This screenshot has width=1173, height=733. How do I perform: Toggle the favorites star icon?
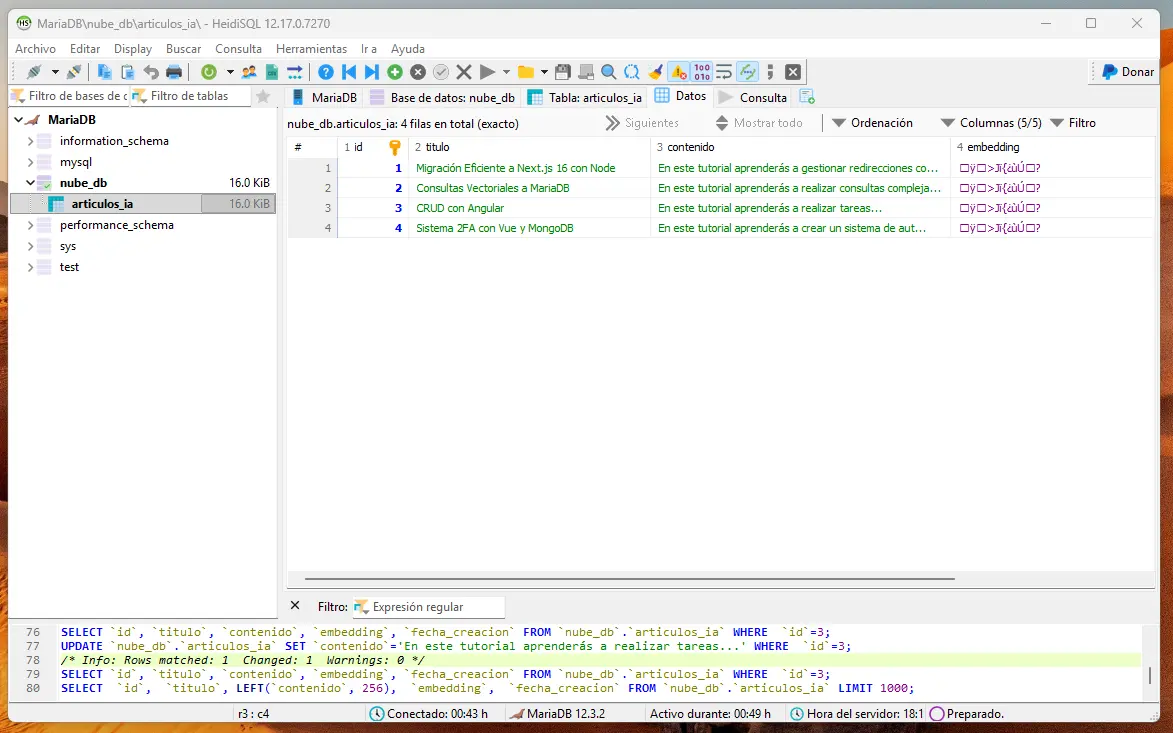[263, 96]
